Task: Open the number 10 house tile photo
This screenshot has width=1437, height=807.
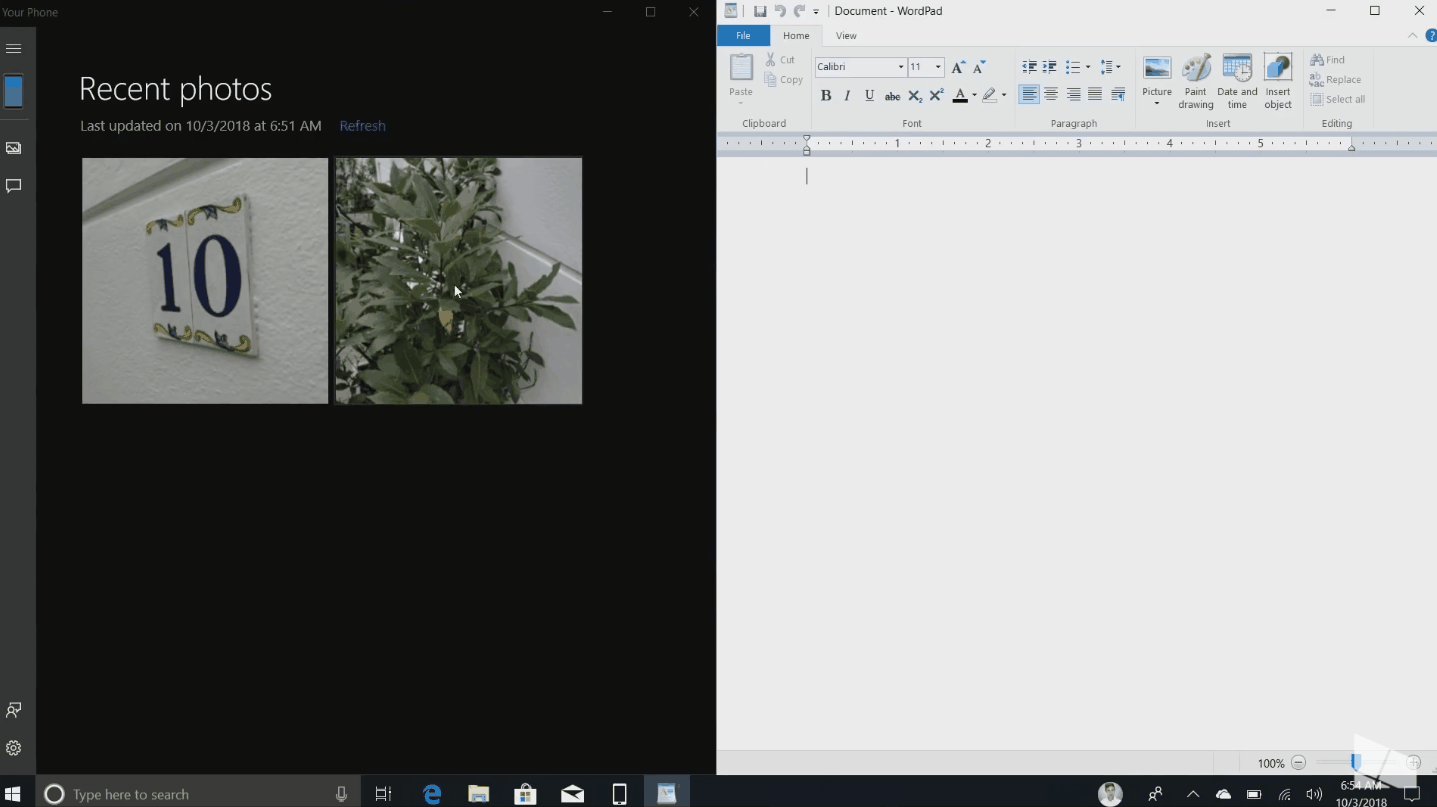Action: point(205,281)
